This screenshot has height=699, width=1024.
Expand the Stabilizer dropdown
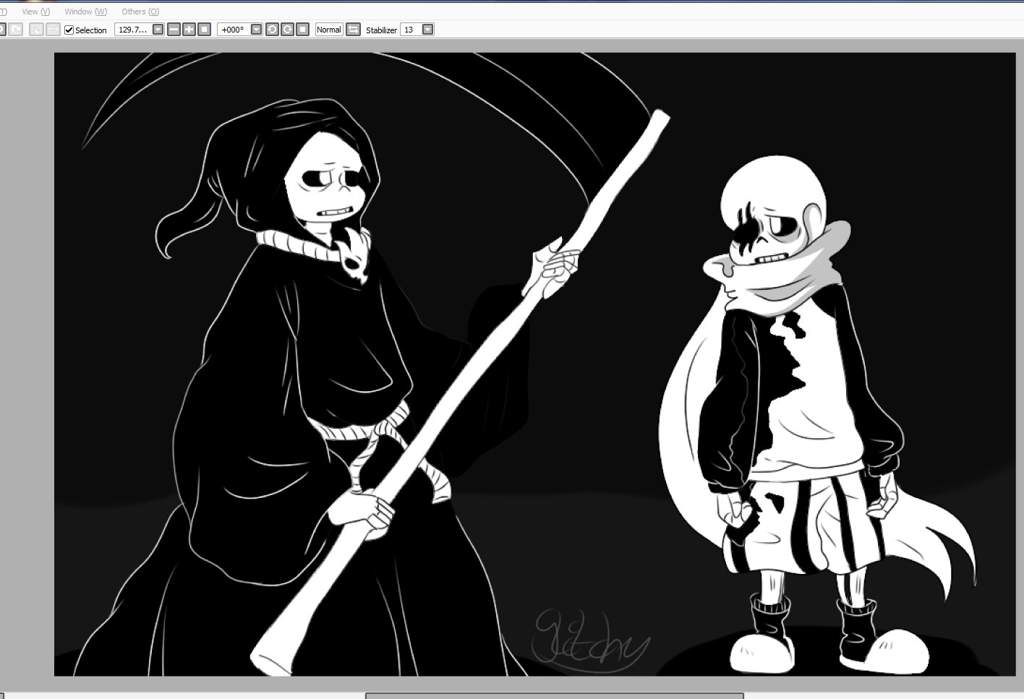428,29
